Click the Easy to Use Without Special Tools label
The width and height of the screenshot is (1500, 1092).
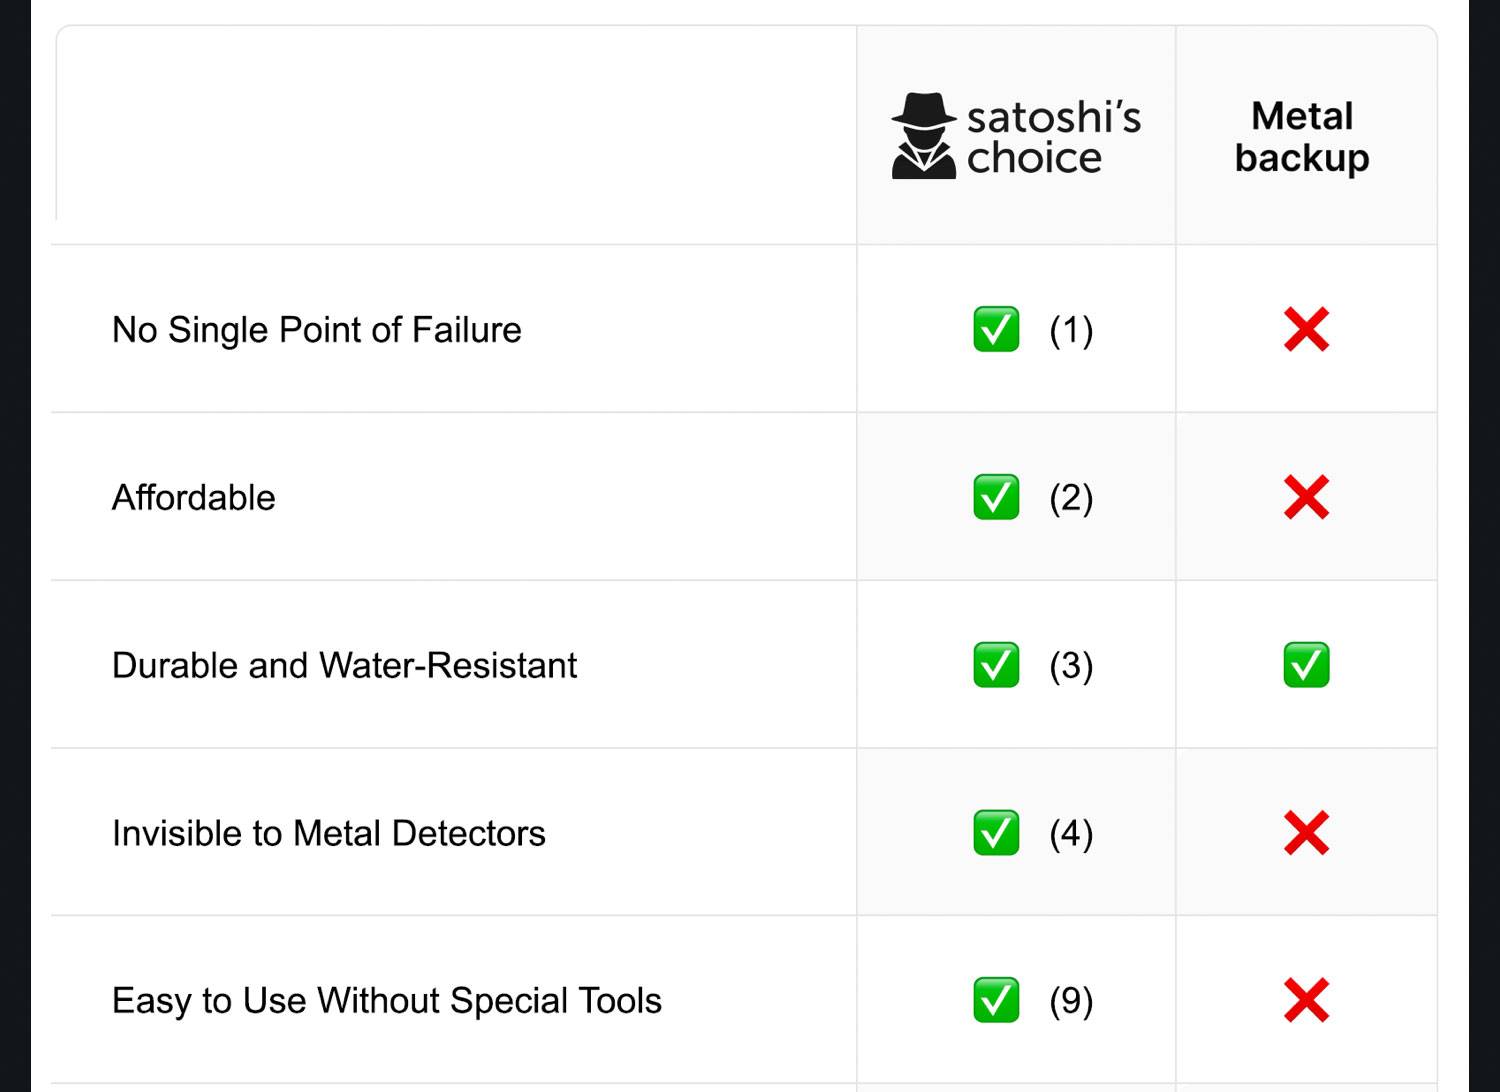point(387,1001)
